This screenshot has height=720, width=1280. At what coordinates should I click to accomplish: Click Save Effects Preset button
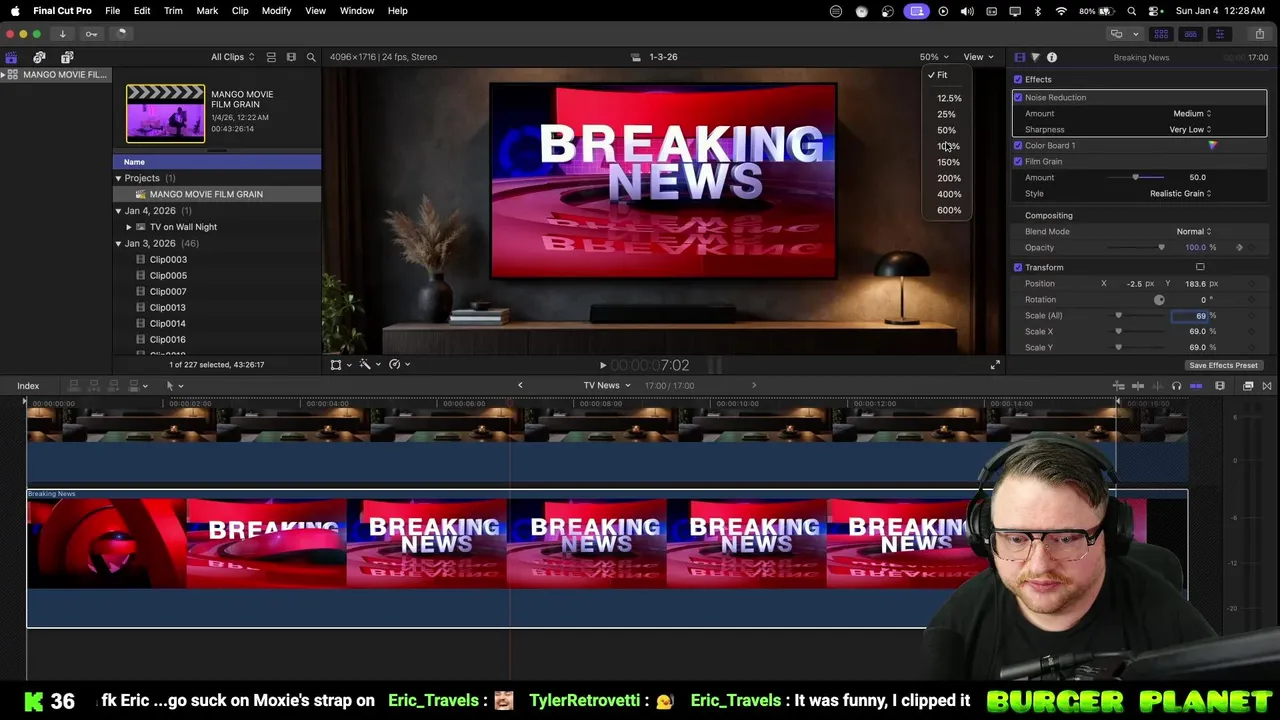(1223, 365)
